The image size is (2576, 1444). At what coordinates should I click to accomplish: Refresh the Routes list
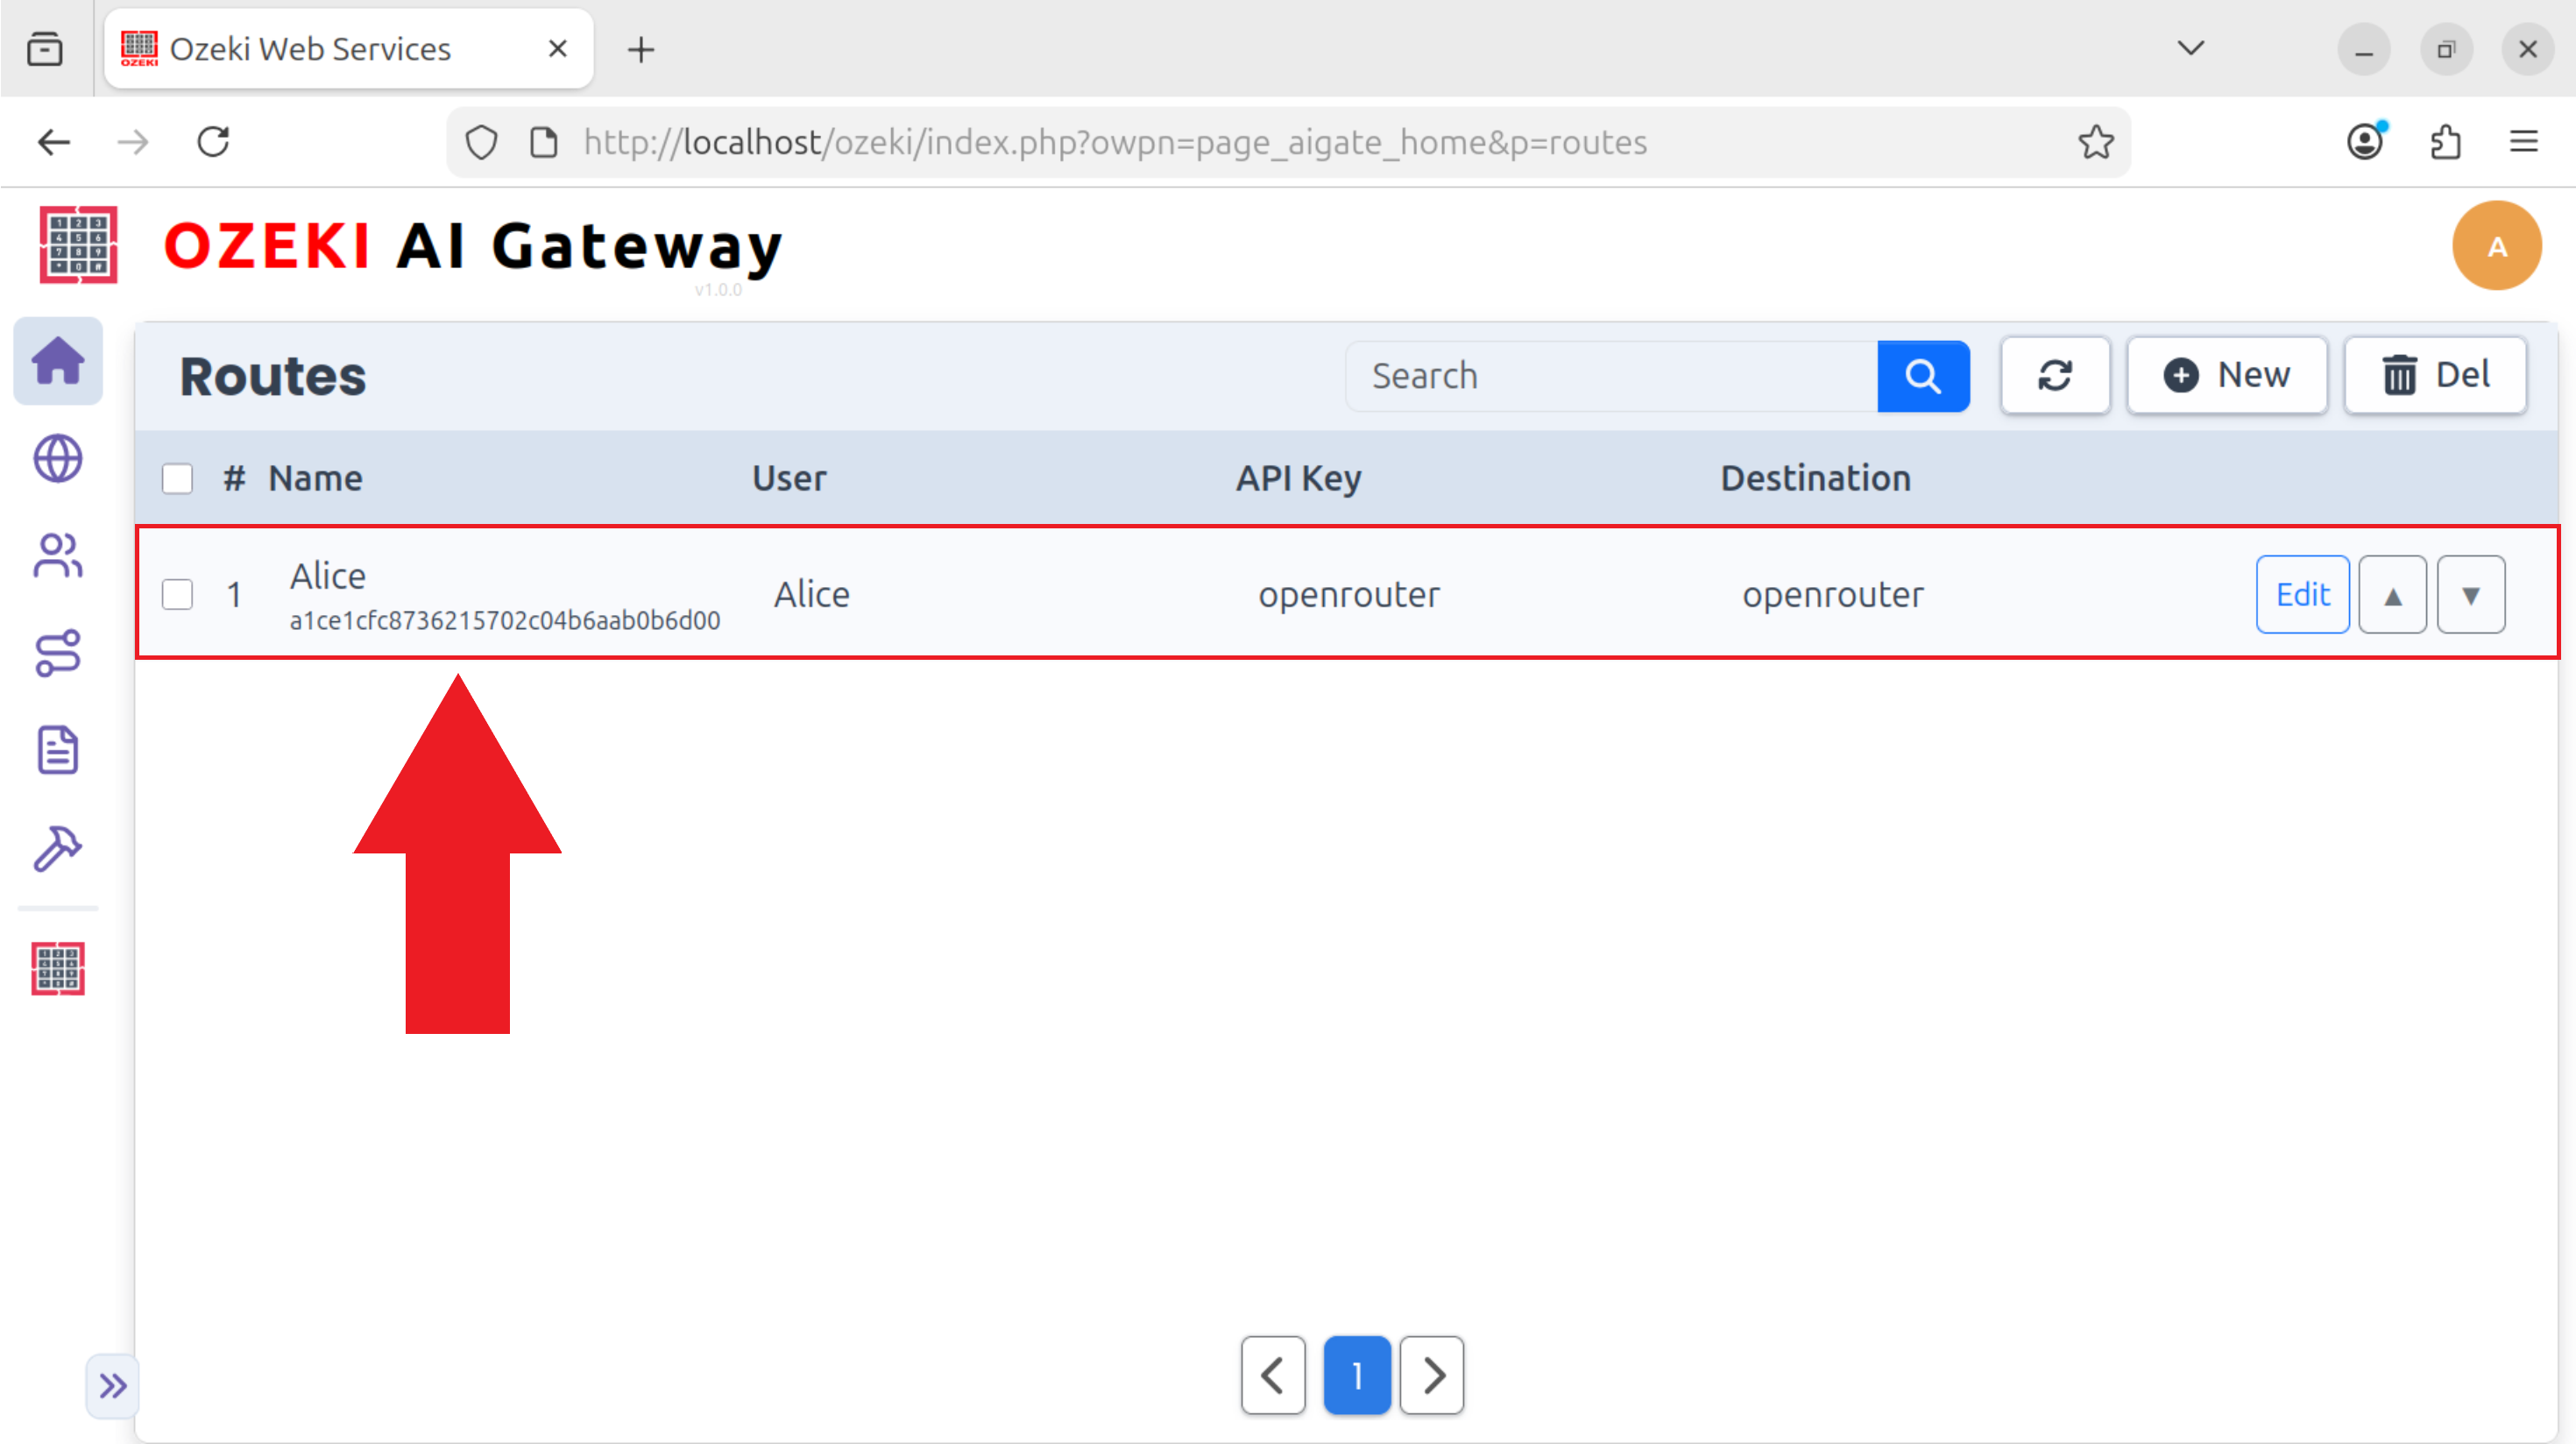click(x=2056, y=375)
